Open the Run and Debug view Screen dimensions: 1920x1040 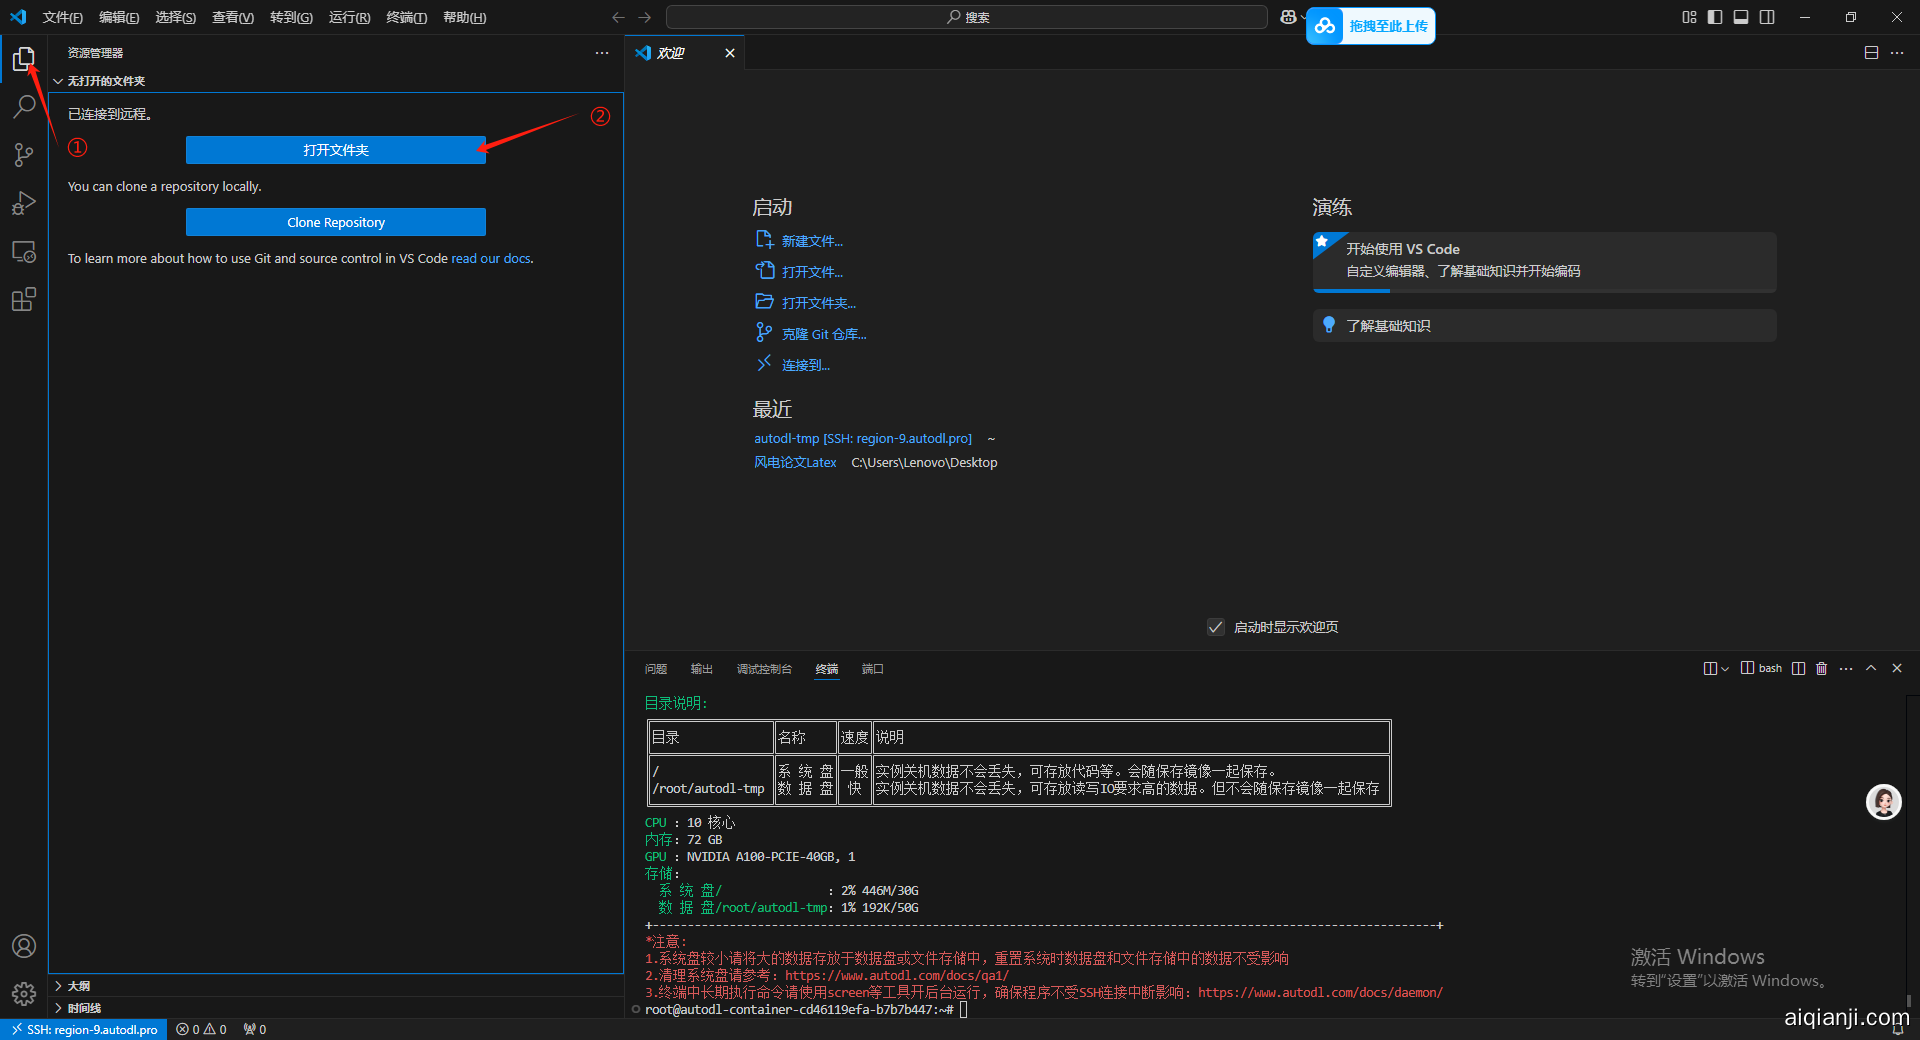[x=24, y=203]
